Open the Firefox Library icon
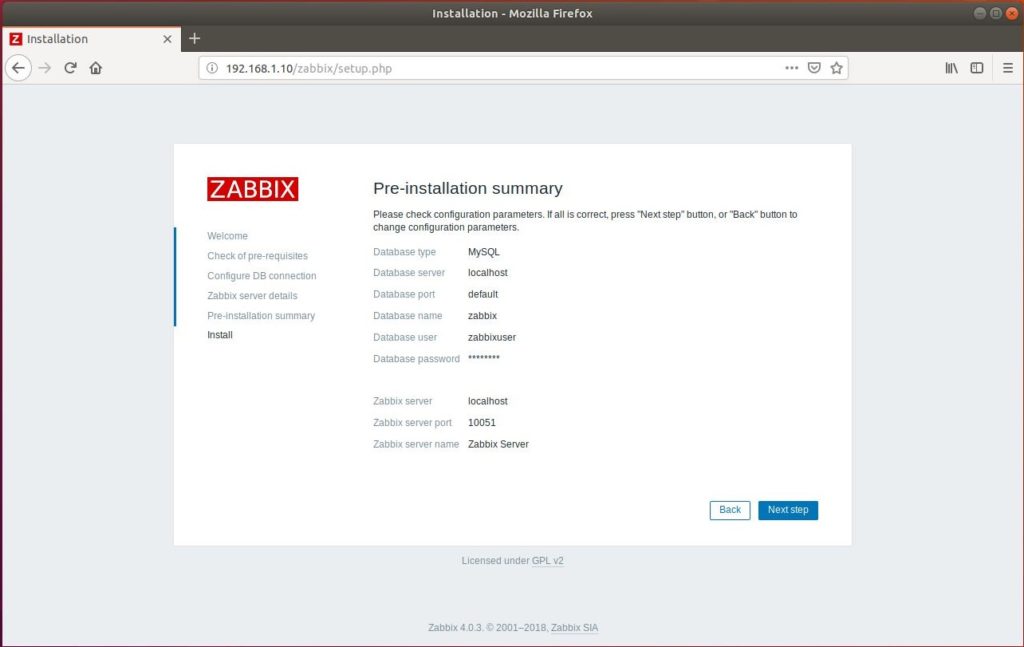The width and height of the screenshot is (1024, 647). pyautogui.click(x=952, y=68)
